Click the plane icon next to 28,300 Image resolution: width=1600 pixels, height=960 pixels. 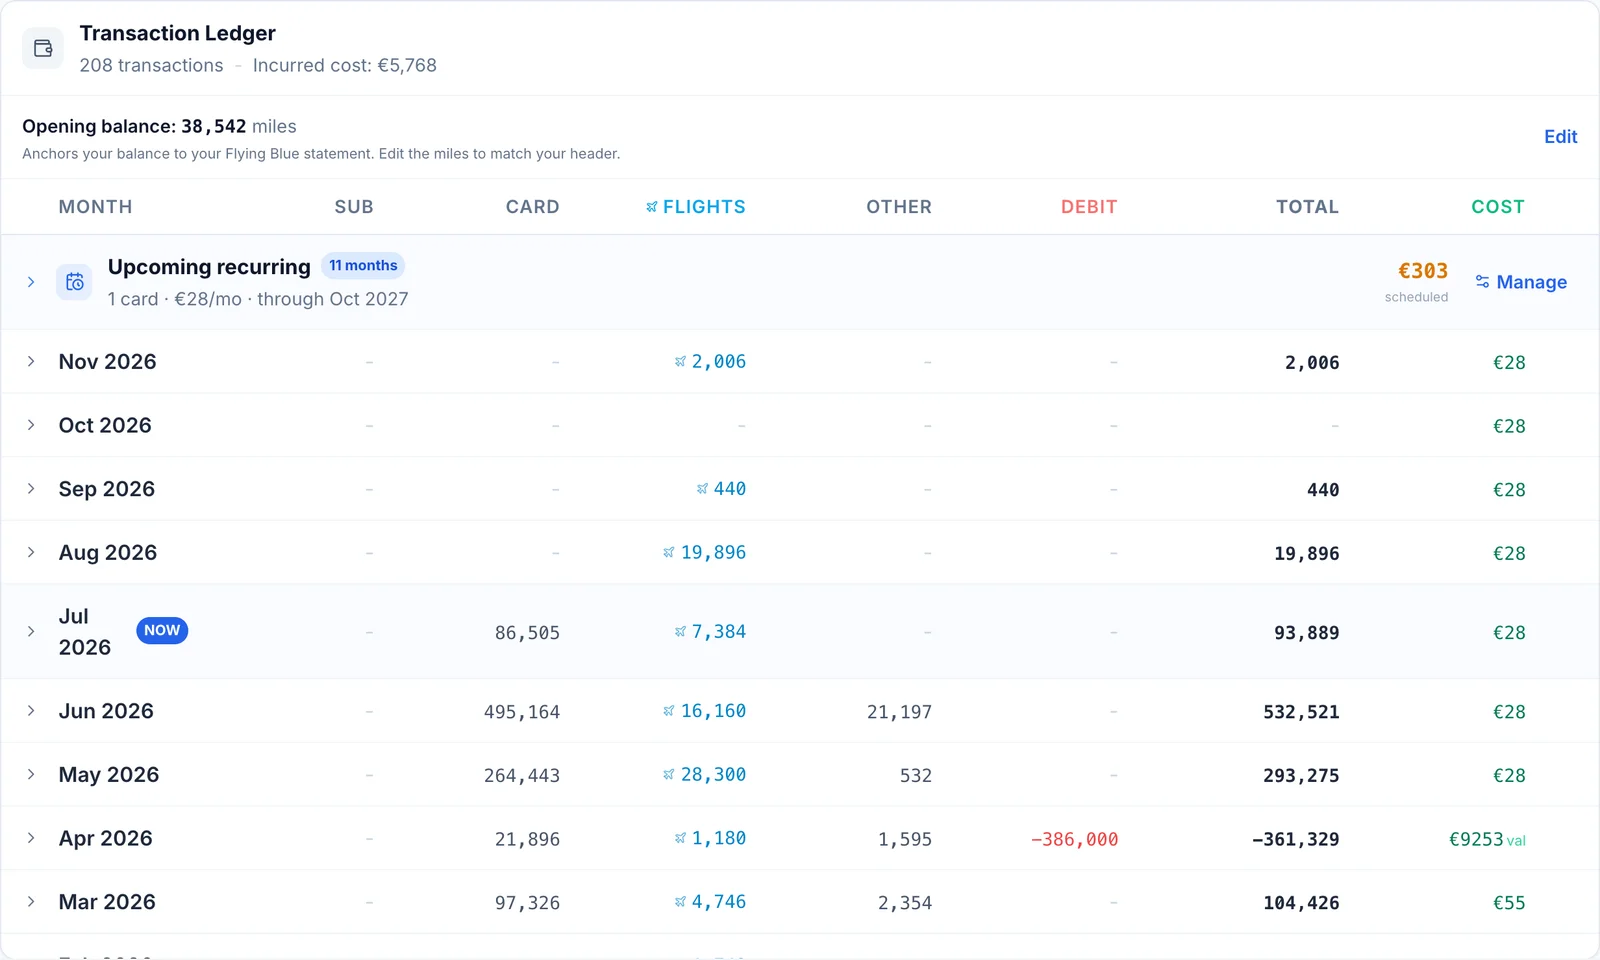669,775
